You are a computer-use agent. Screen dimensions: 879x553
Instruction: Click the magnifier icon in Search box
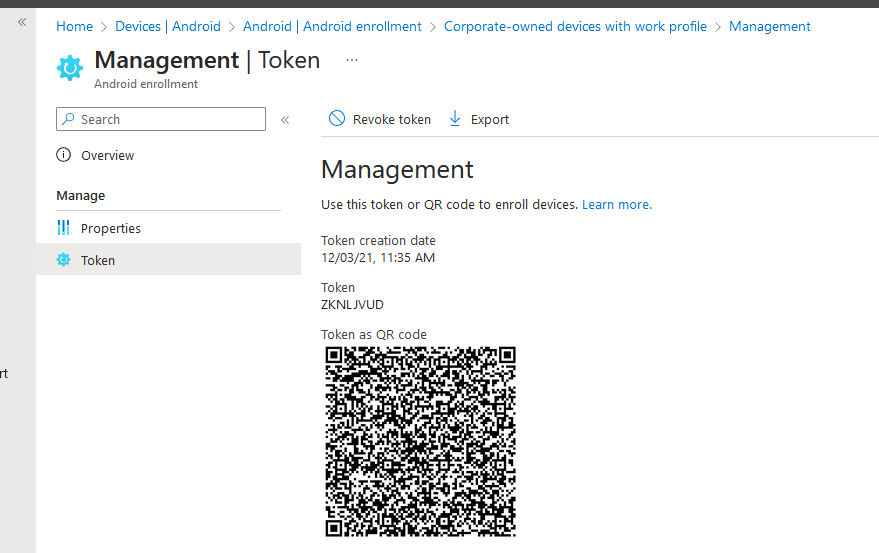(68, 119)
